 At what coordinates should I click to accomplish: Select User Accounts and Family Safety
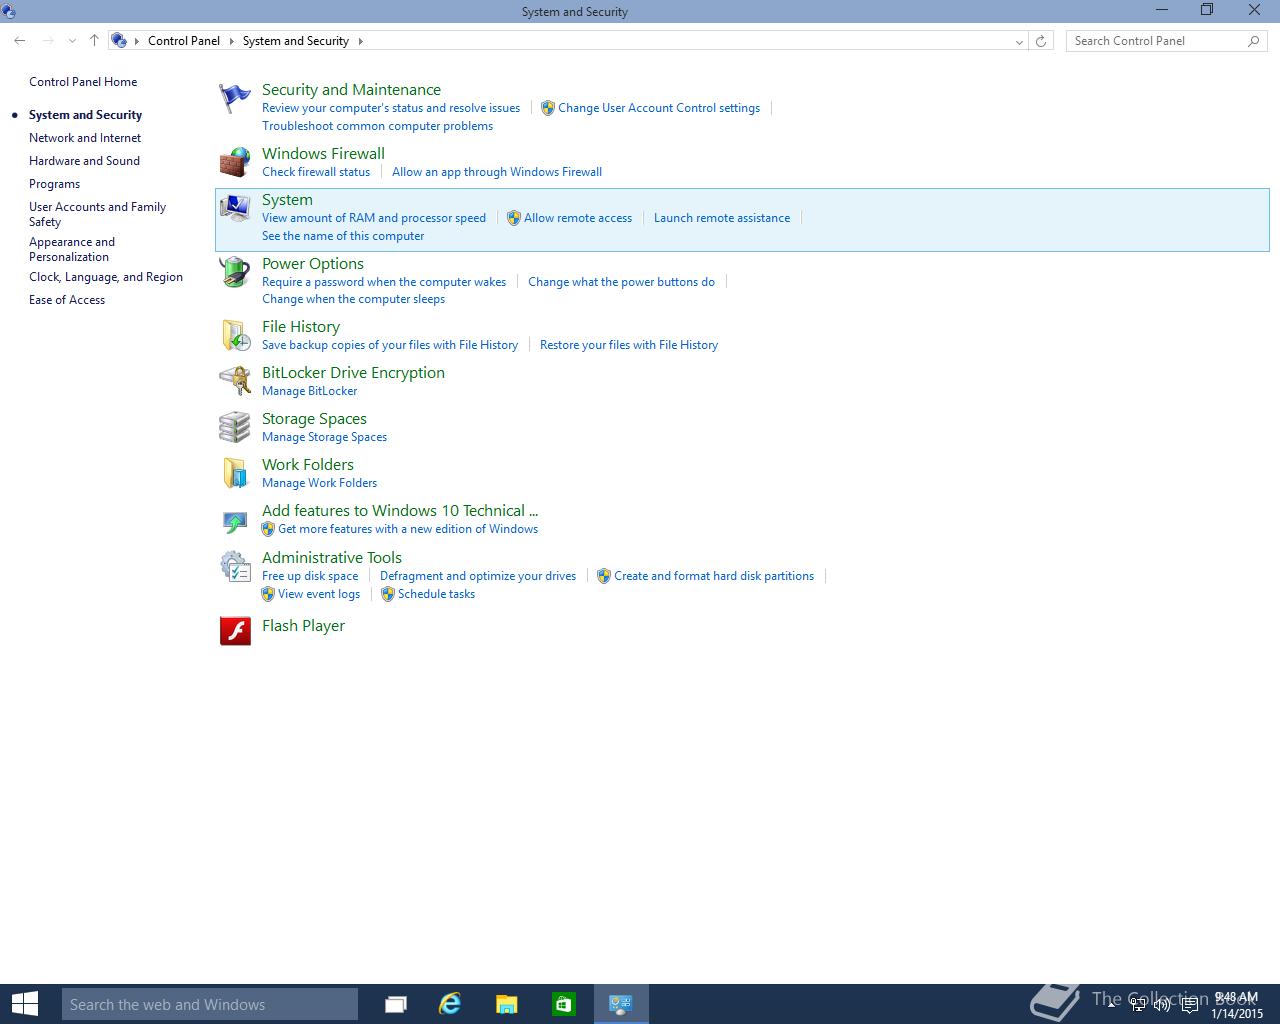[97, 214]
